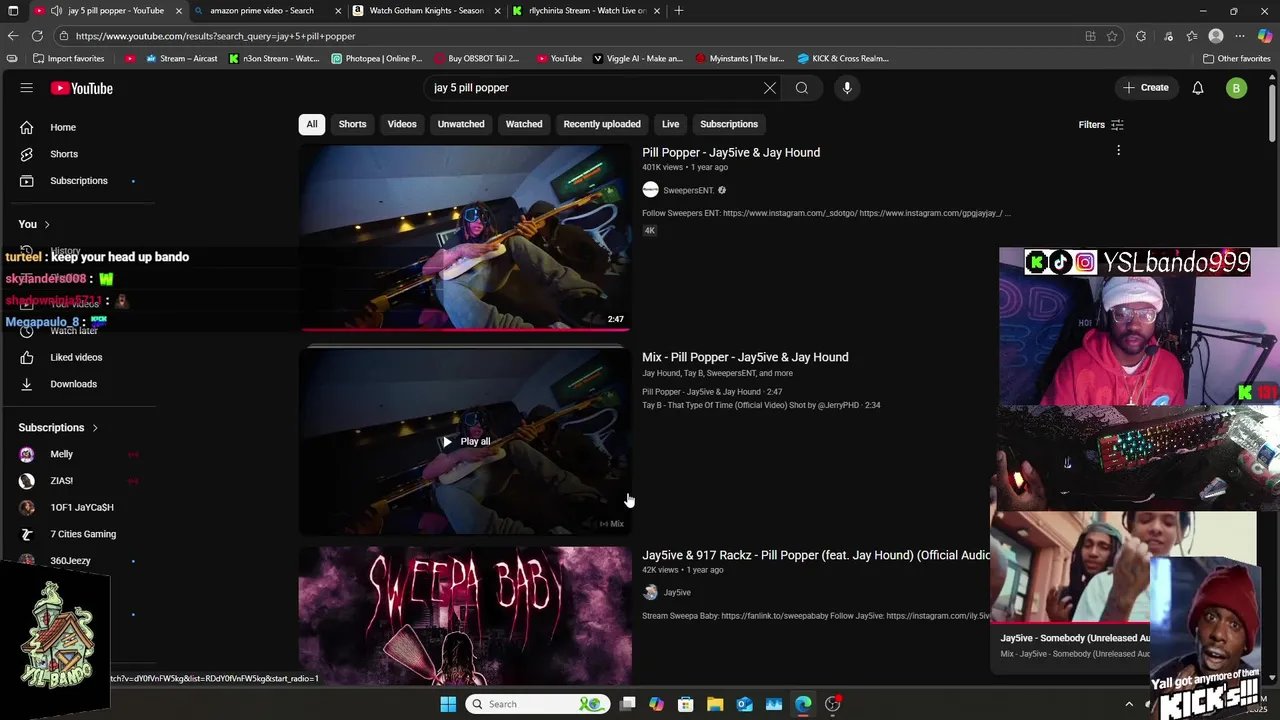Switch to the Watch Gotham Knights tab
The height and width of the screenshot is (720, 1280).
click(x=426, y=11)
